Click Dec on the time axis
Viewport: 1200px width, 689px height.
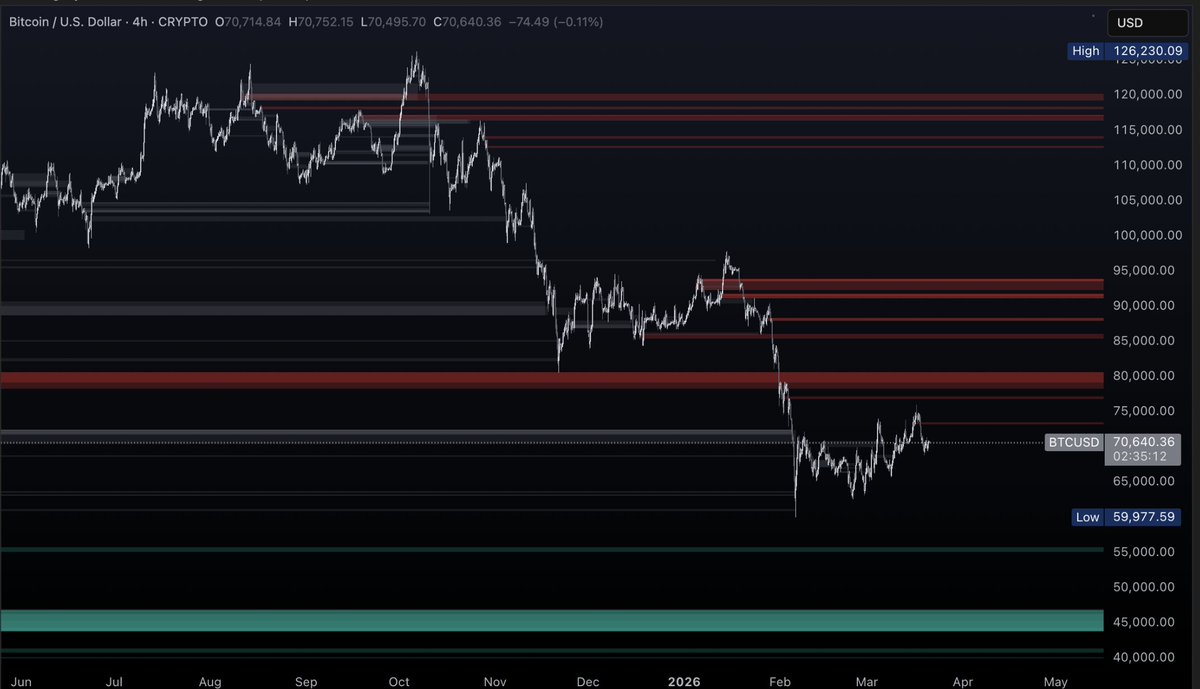(588, 681)
